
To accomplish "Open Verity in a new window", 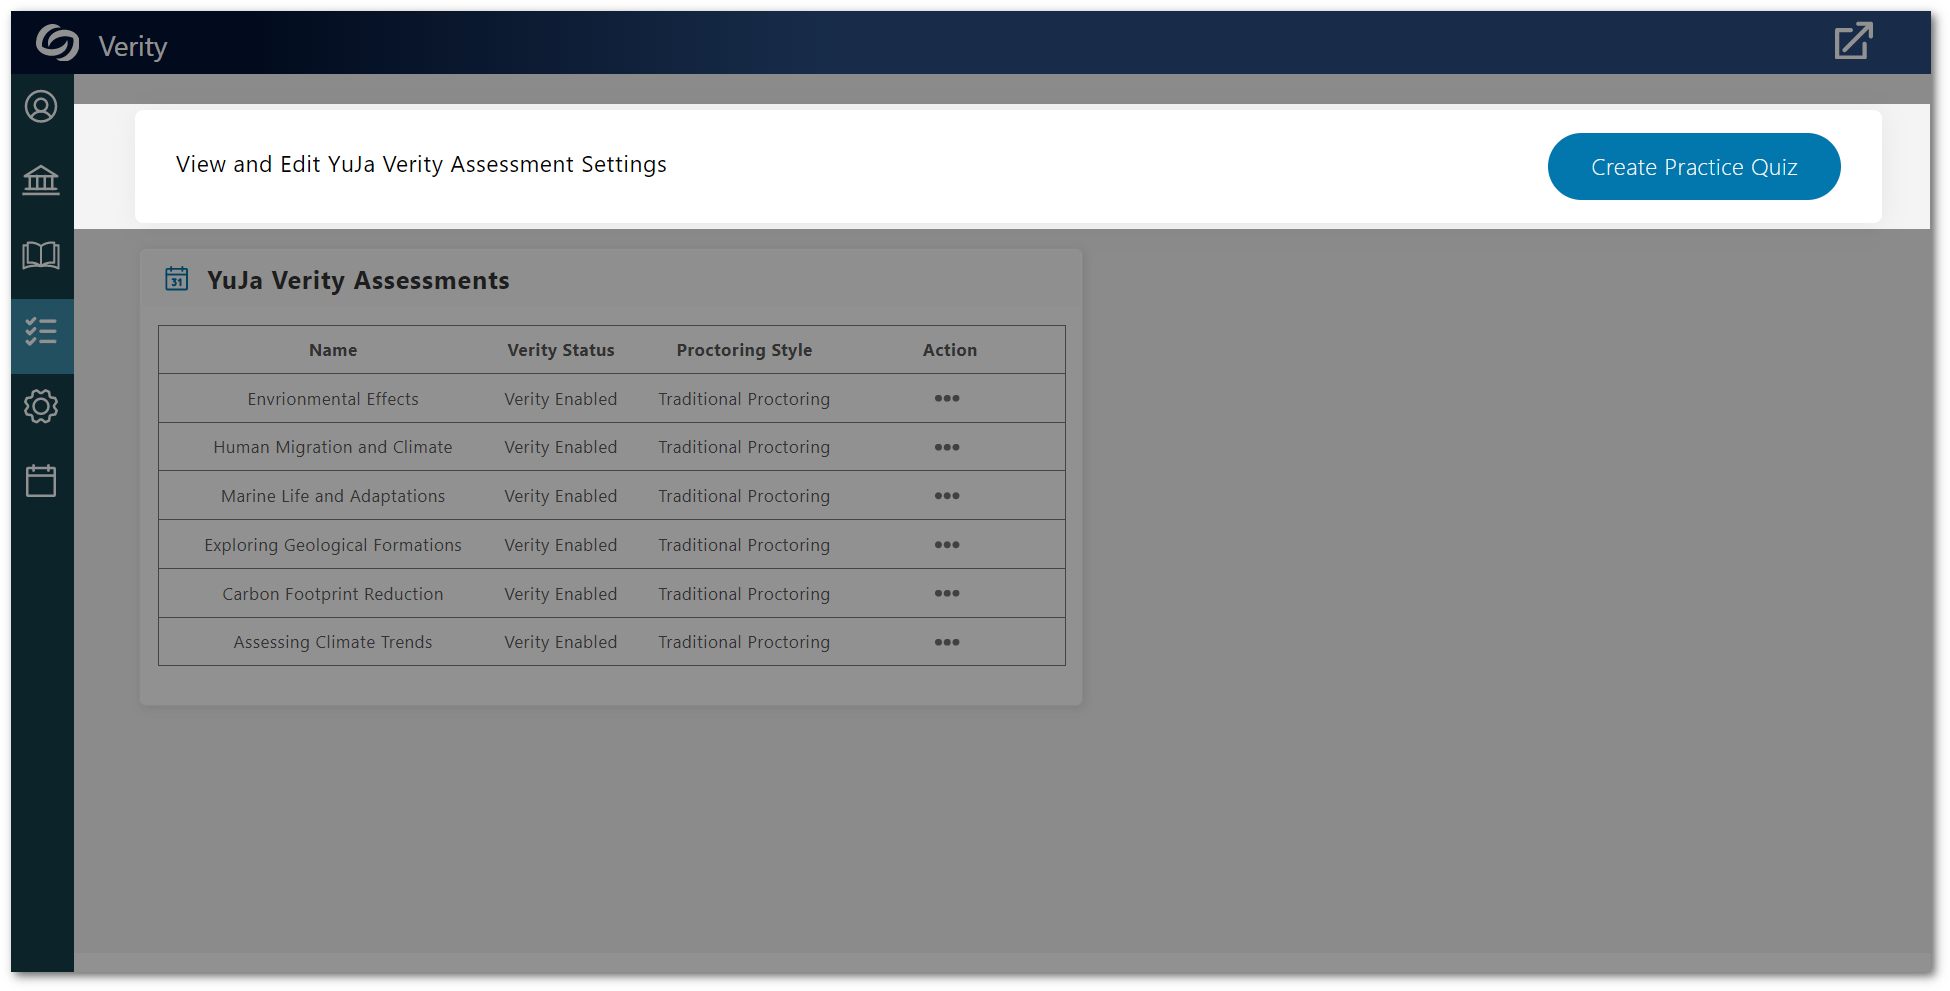I will [x=1853, y=41].
